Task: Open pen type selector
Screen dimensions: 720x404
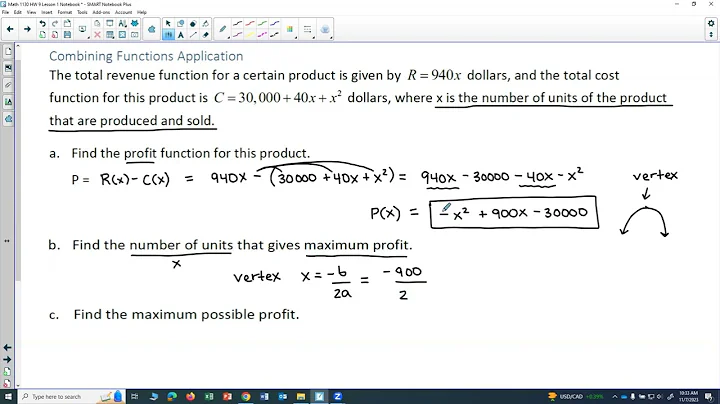Action: click(223, 29)
